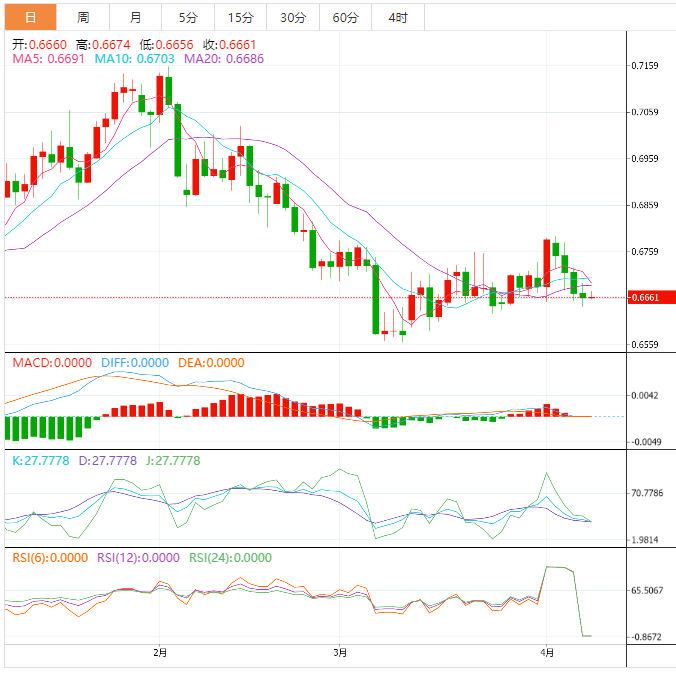
Task: Switch to the 4时 timeframe tab
Action: click(x=397, y=18)
